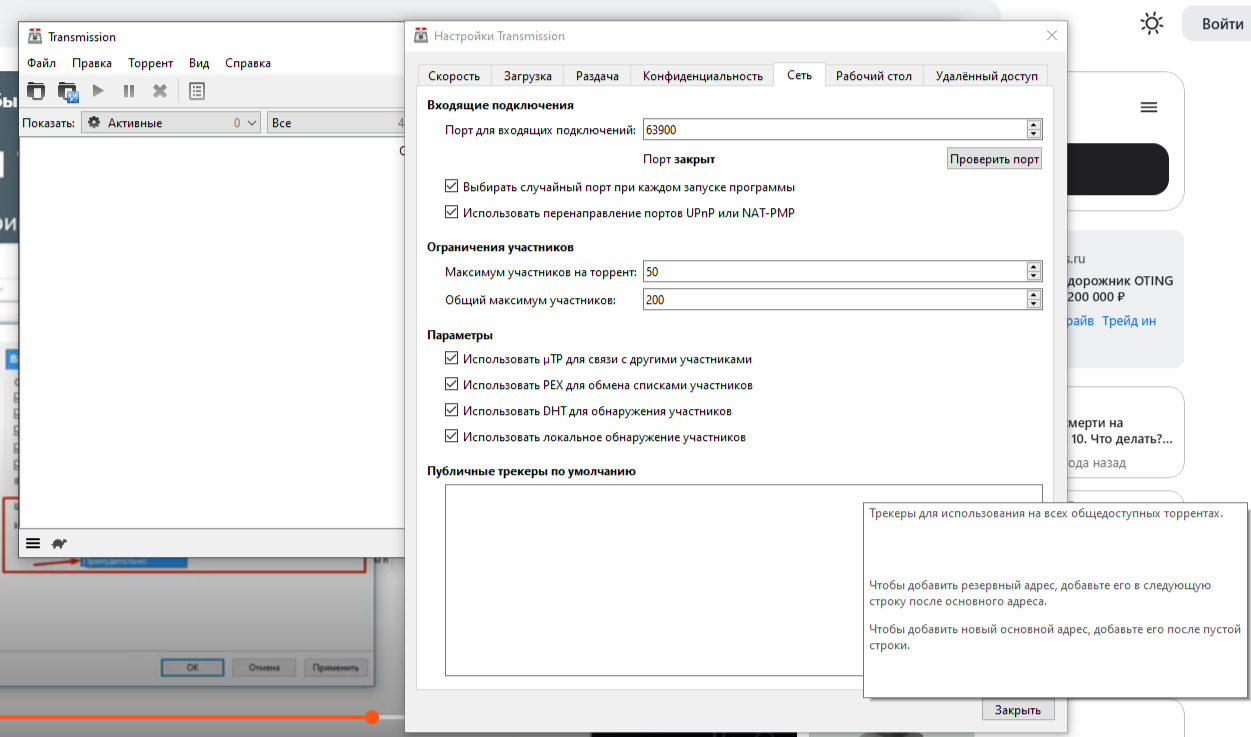Click the Порт закрыт status text
Viewport: 1251px width, 737px height.
coord(679,159)
